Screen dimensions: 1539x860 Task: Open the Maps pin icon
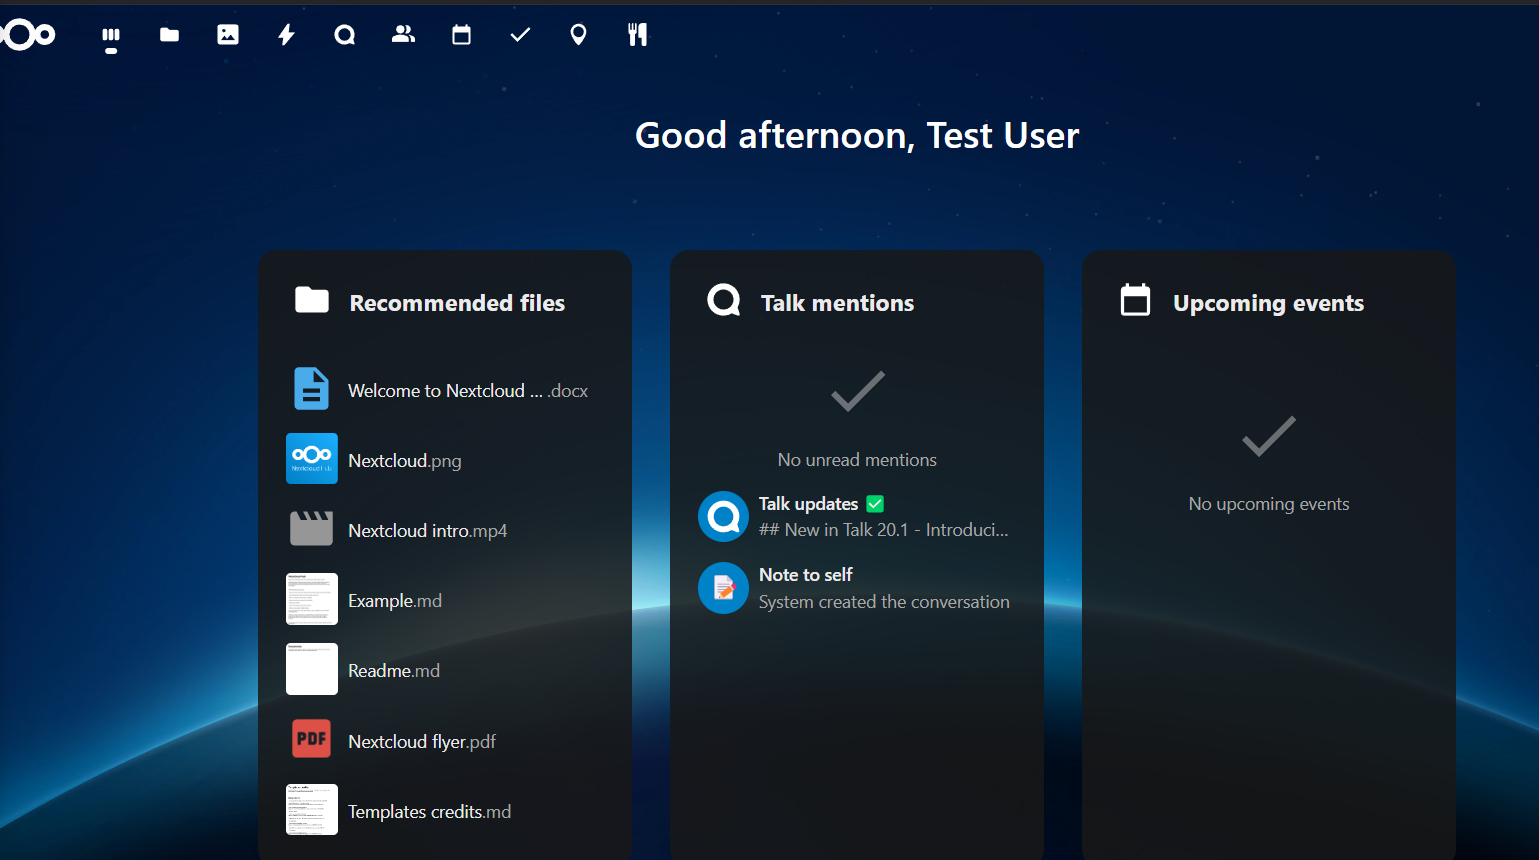coord(578,35)
